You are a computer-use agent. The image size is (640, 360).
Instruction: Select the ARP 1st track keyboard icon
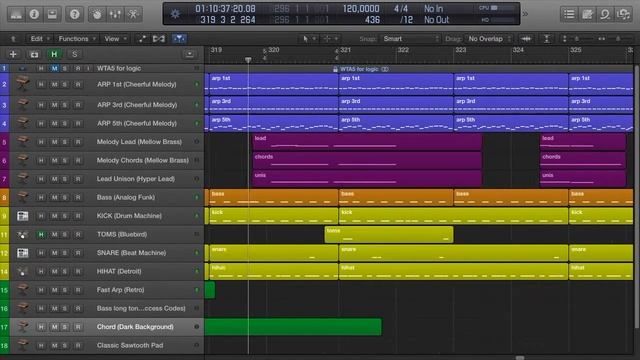22,84
